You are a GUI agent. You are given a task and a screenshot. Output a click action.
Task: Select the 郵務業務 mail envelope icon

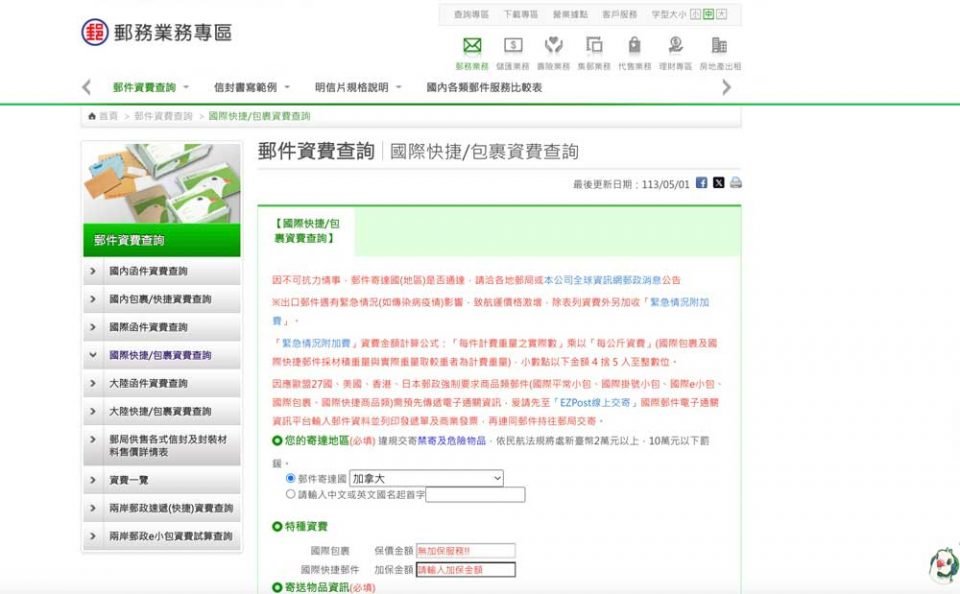[x=470, y=47]
